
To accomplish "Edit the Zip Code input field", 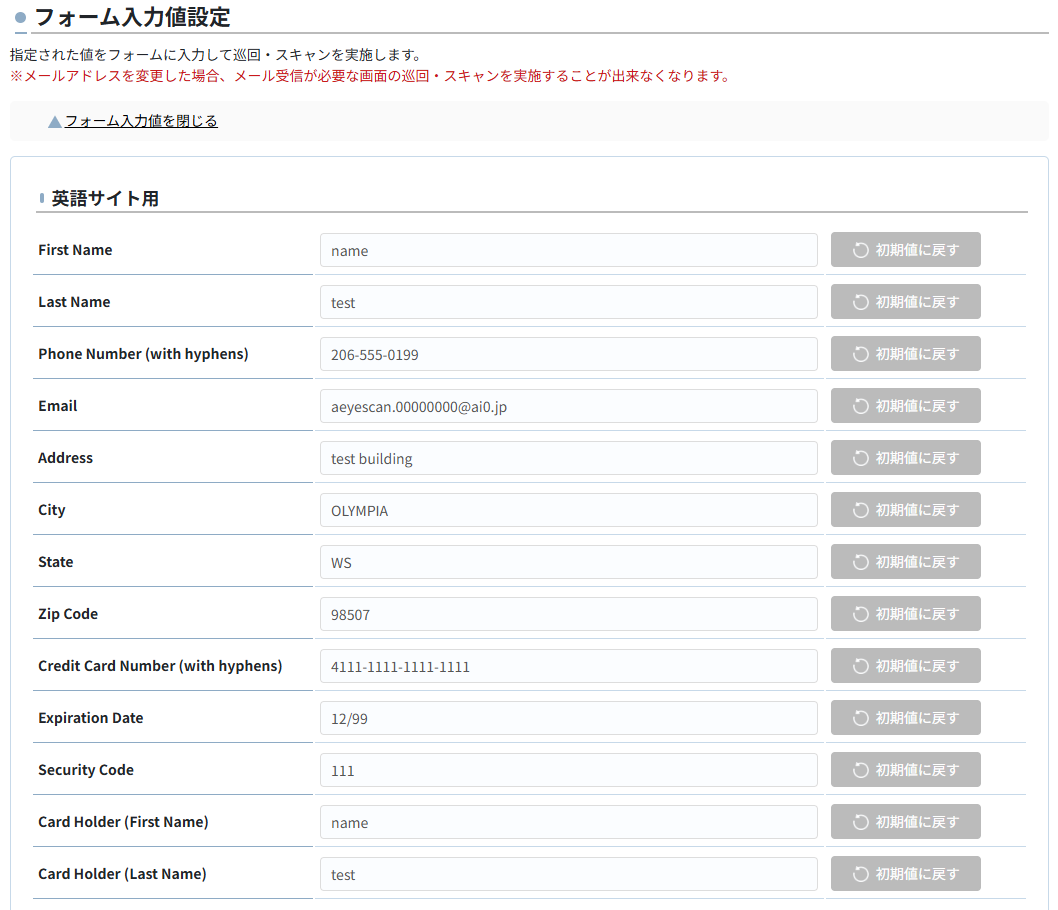I will [568, 614].
